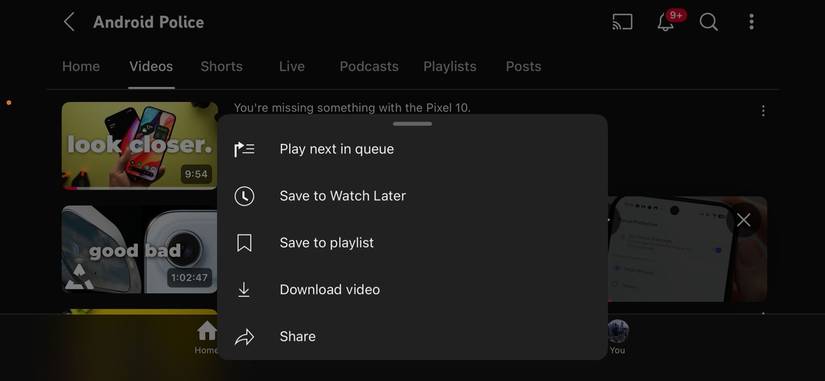The image size is (825, 381).
Task: Open the Podcasts tab
Action: [369, 66]
